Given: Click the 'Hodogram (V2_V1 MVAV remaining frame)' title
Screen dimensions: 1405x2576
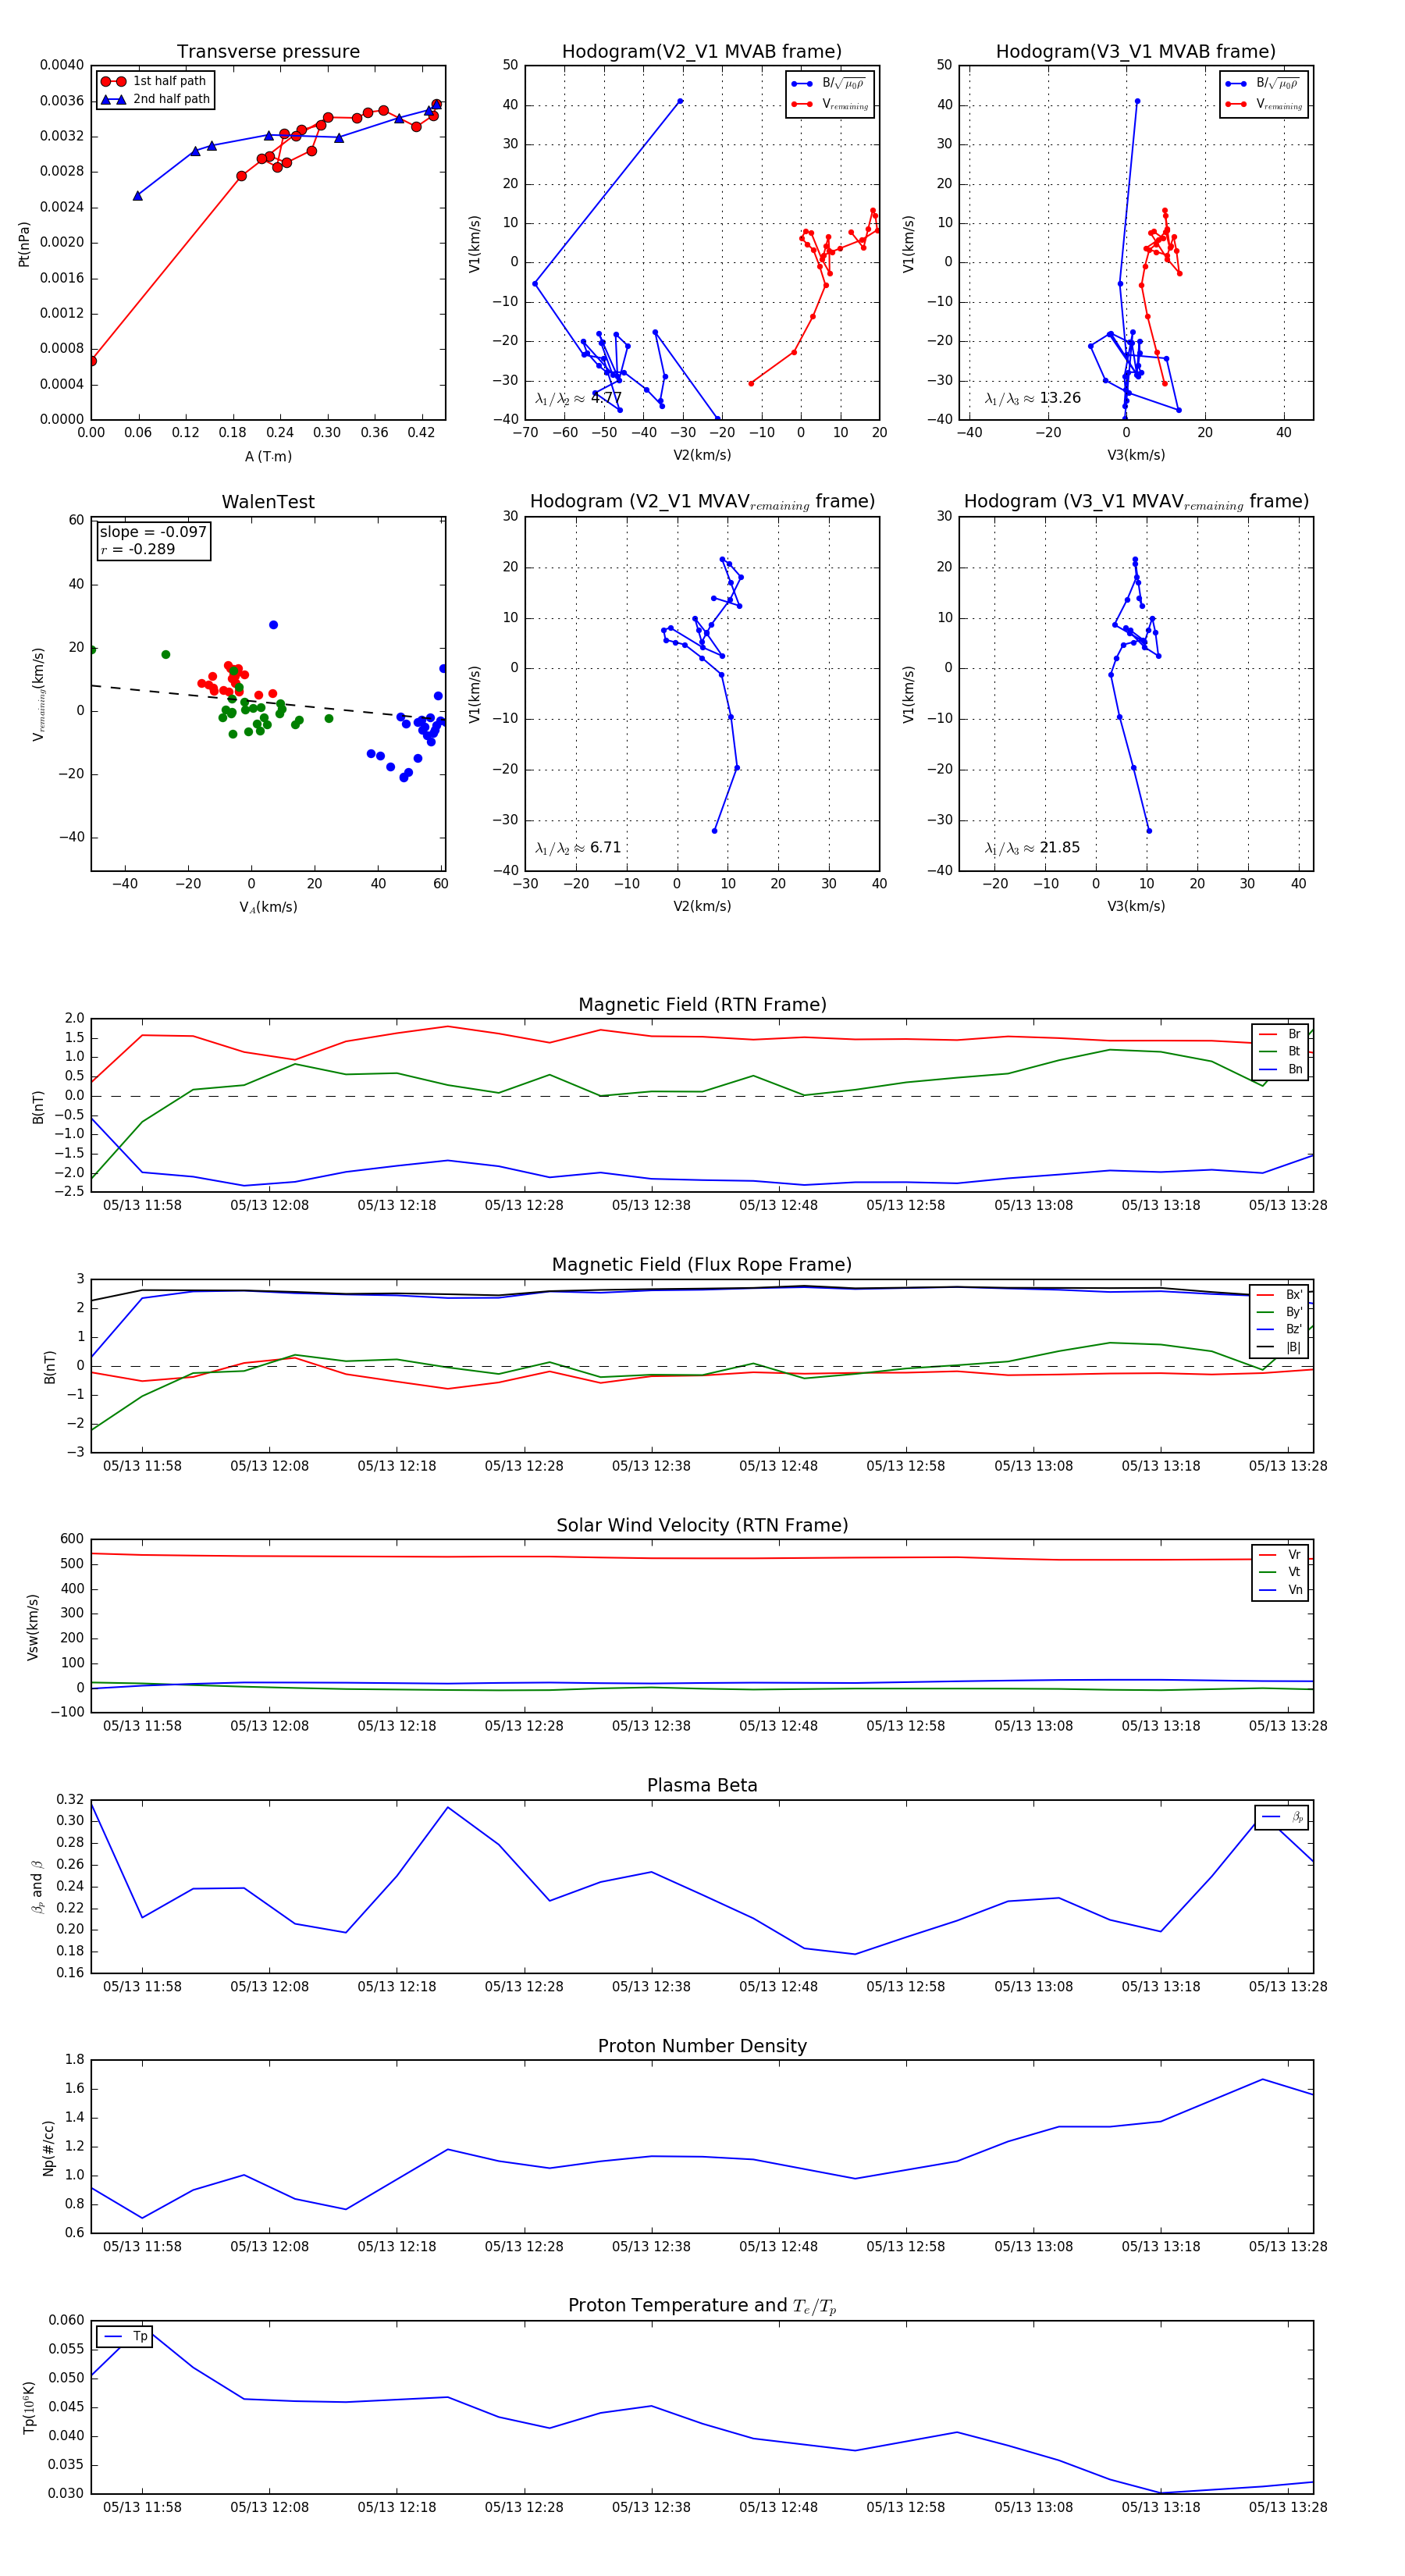Looking at the screenshot, I should [x=702, y=502].
